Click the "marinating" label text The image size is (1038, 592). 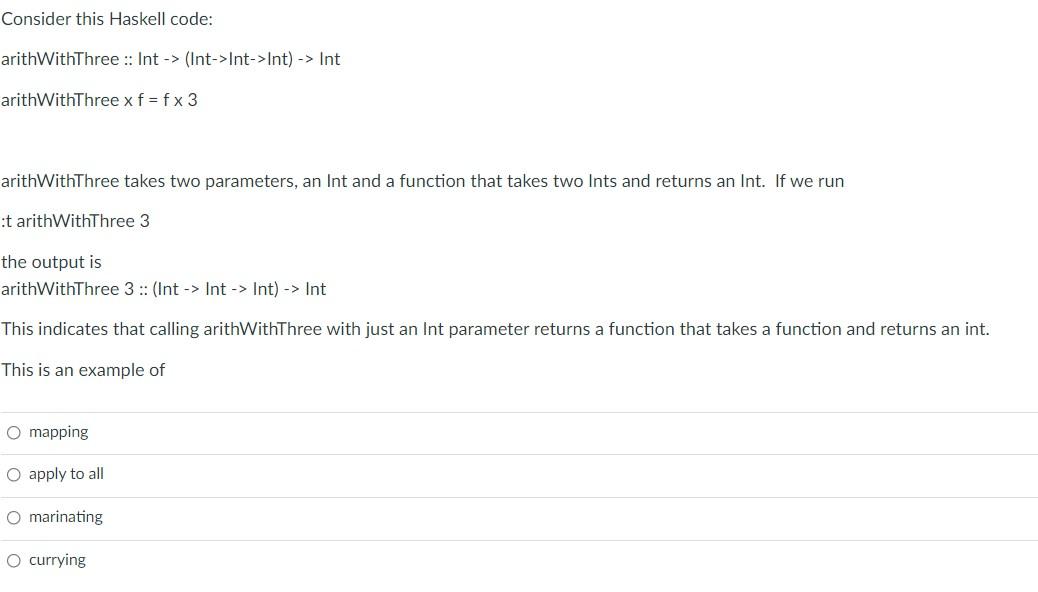[x=65, y=516]
